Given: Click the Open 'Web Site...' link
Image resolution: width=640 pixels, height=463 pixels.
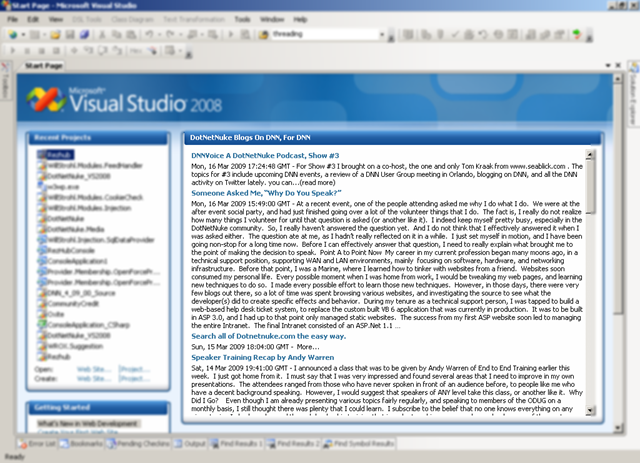Looking at the screenshot, I should coord(94,370).
